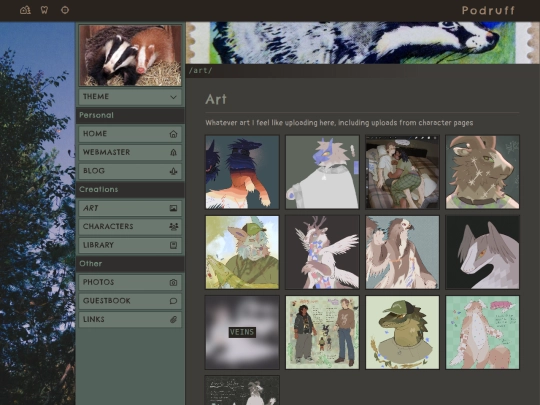Click the picture icon on ART row

coord(173,208)
